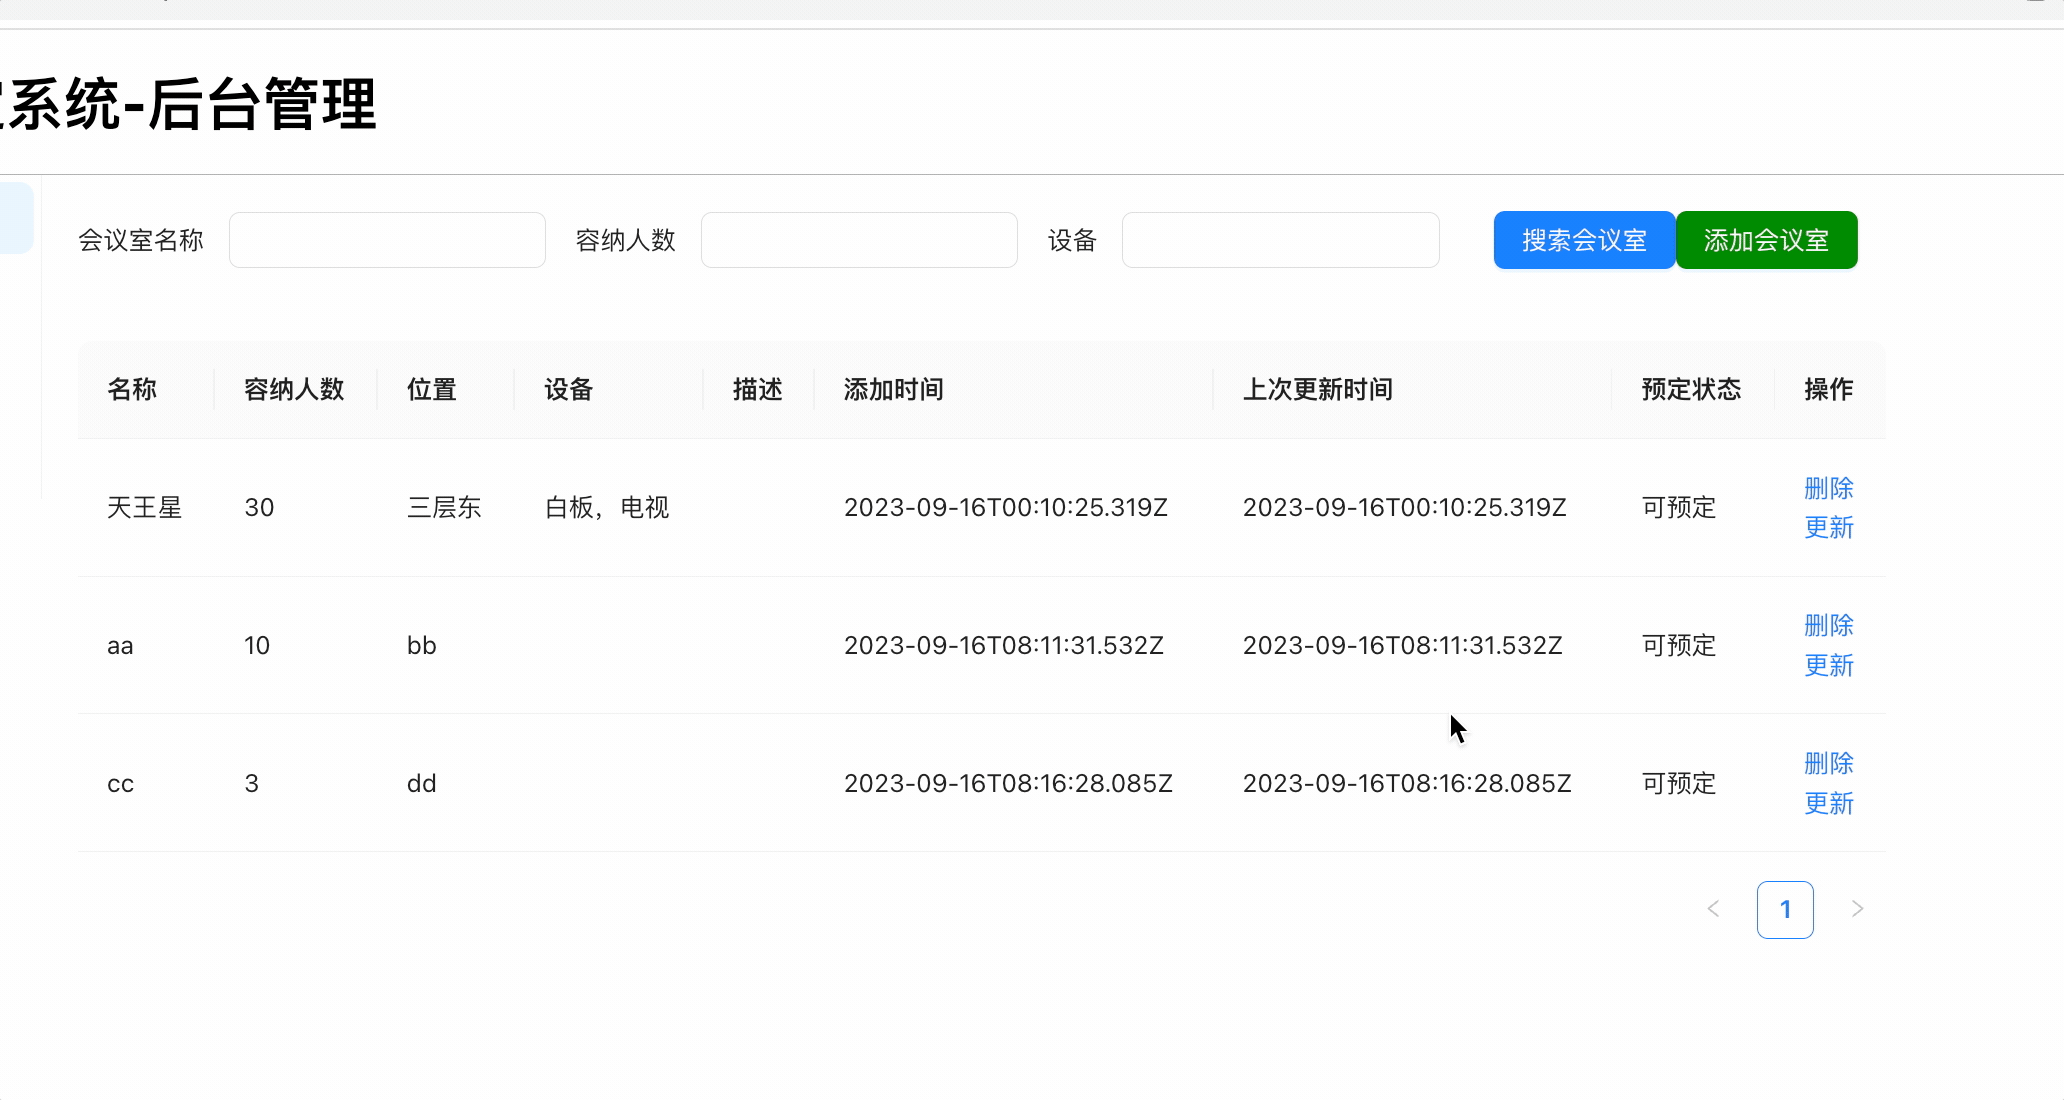Update the cc meeting room
The image size is (2064, 1100).
pos(1828,804)
